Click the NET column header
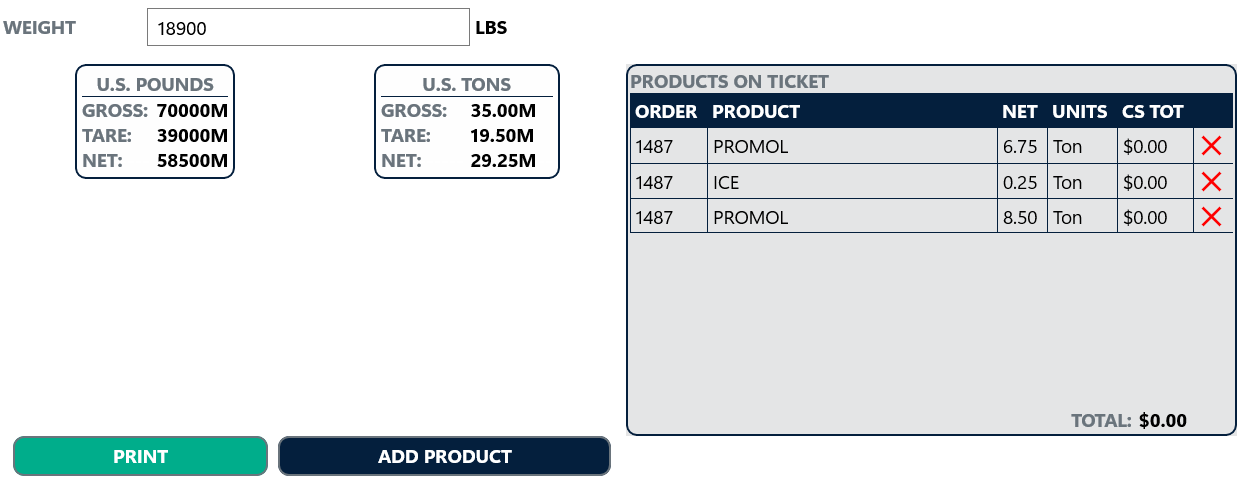 point(1019,111)
